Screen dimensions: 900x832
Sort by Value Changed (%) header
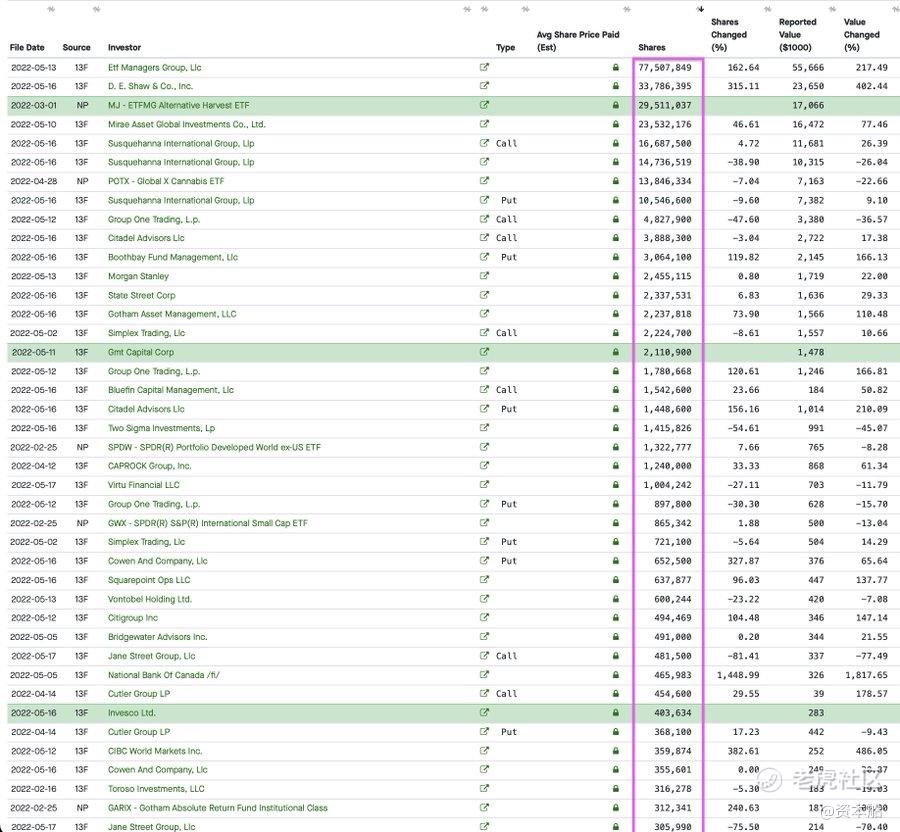click(x=862, y=34)
